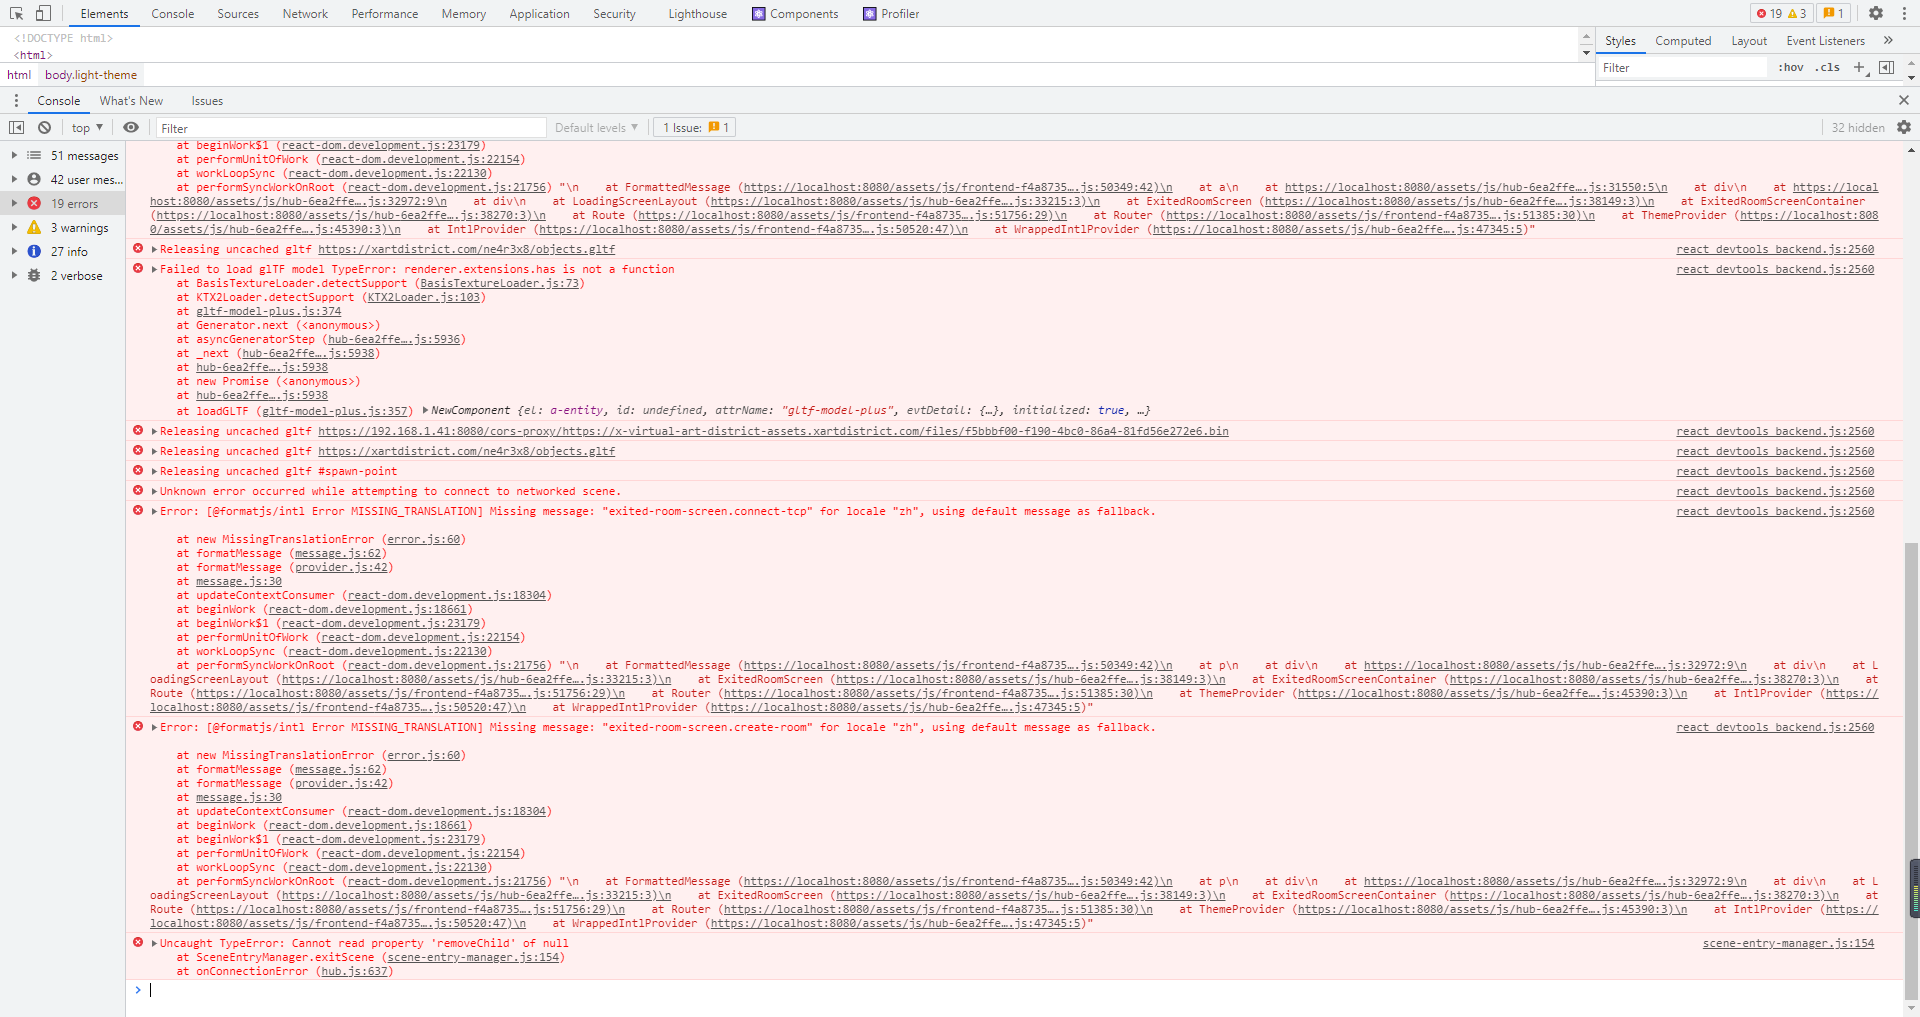1920x1017 pixels.
Task: Expand the NewComponent object details
Action: pos(426,410)
